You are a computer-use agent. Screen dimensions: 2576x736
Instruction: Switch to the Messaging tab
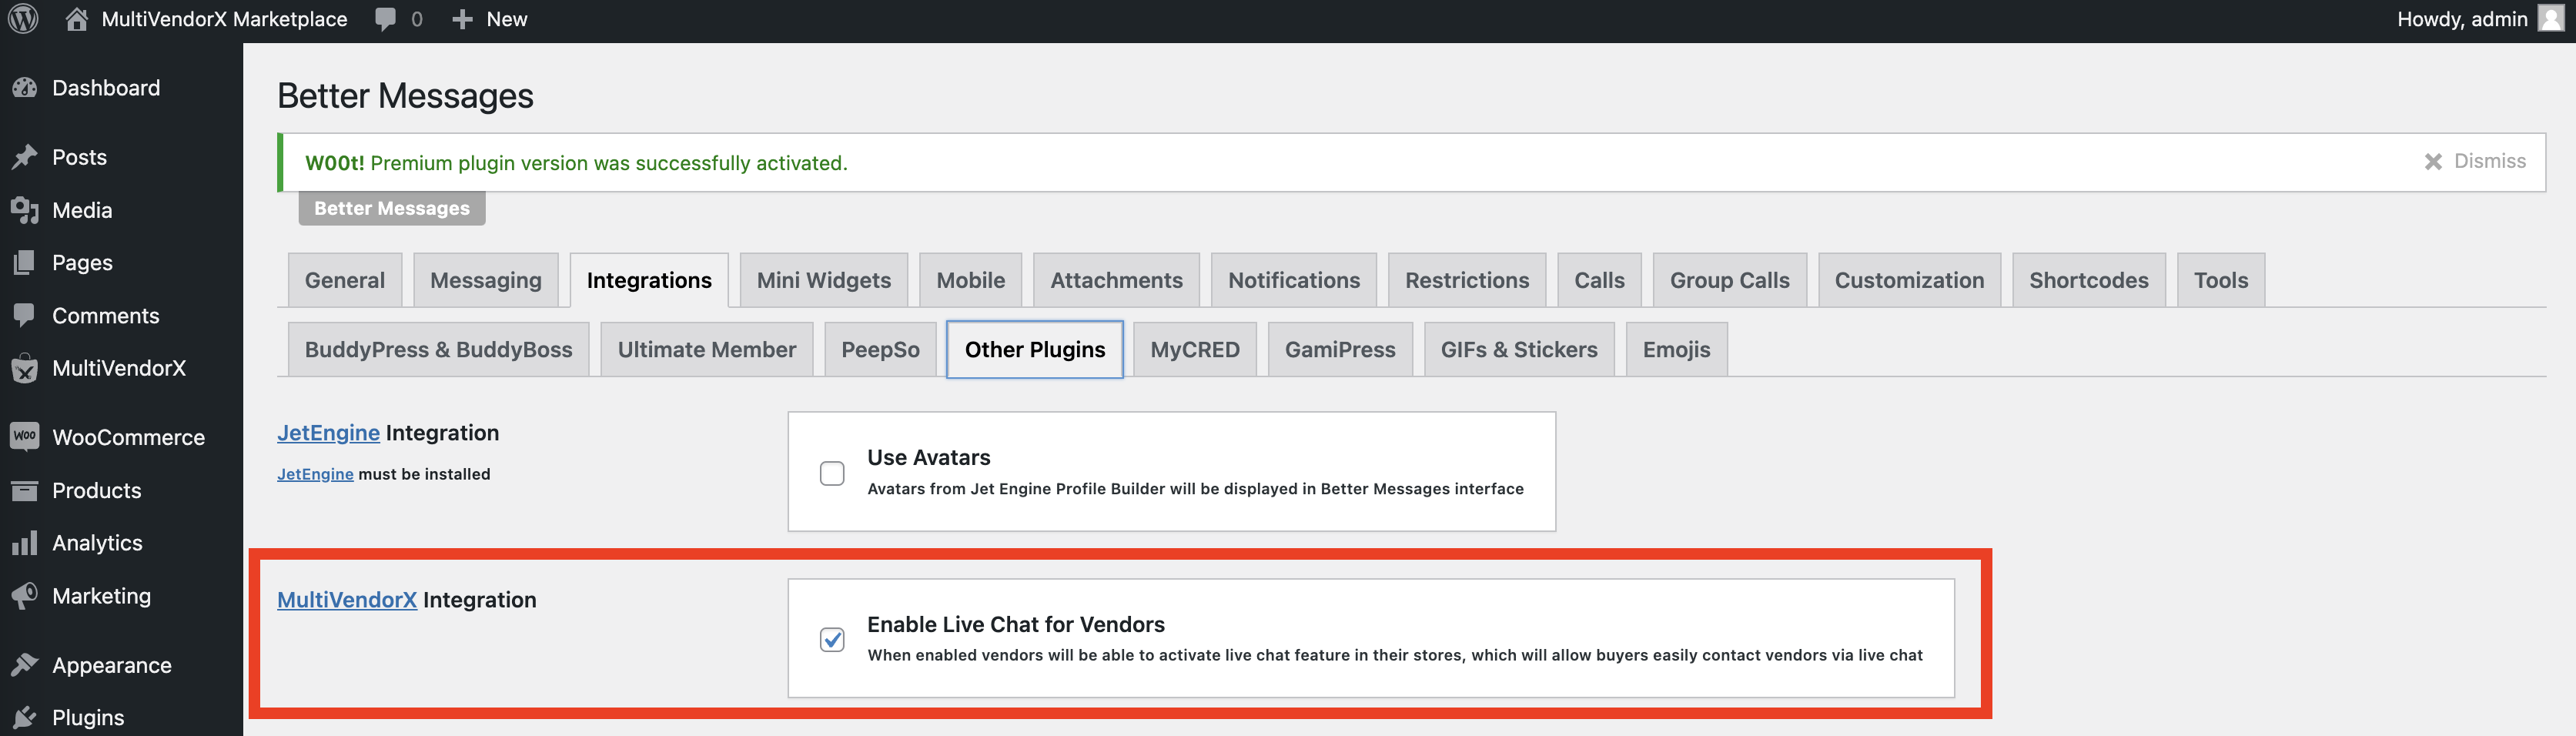coord(486,280)
